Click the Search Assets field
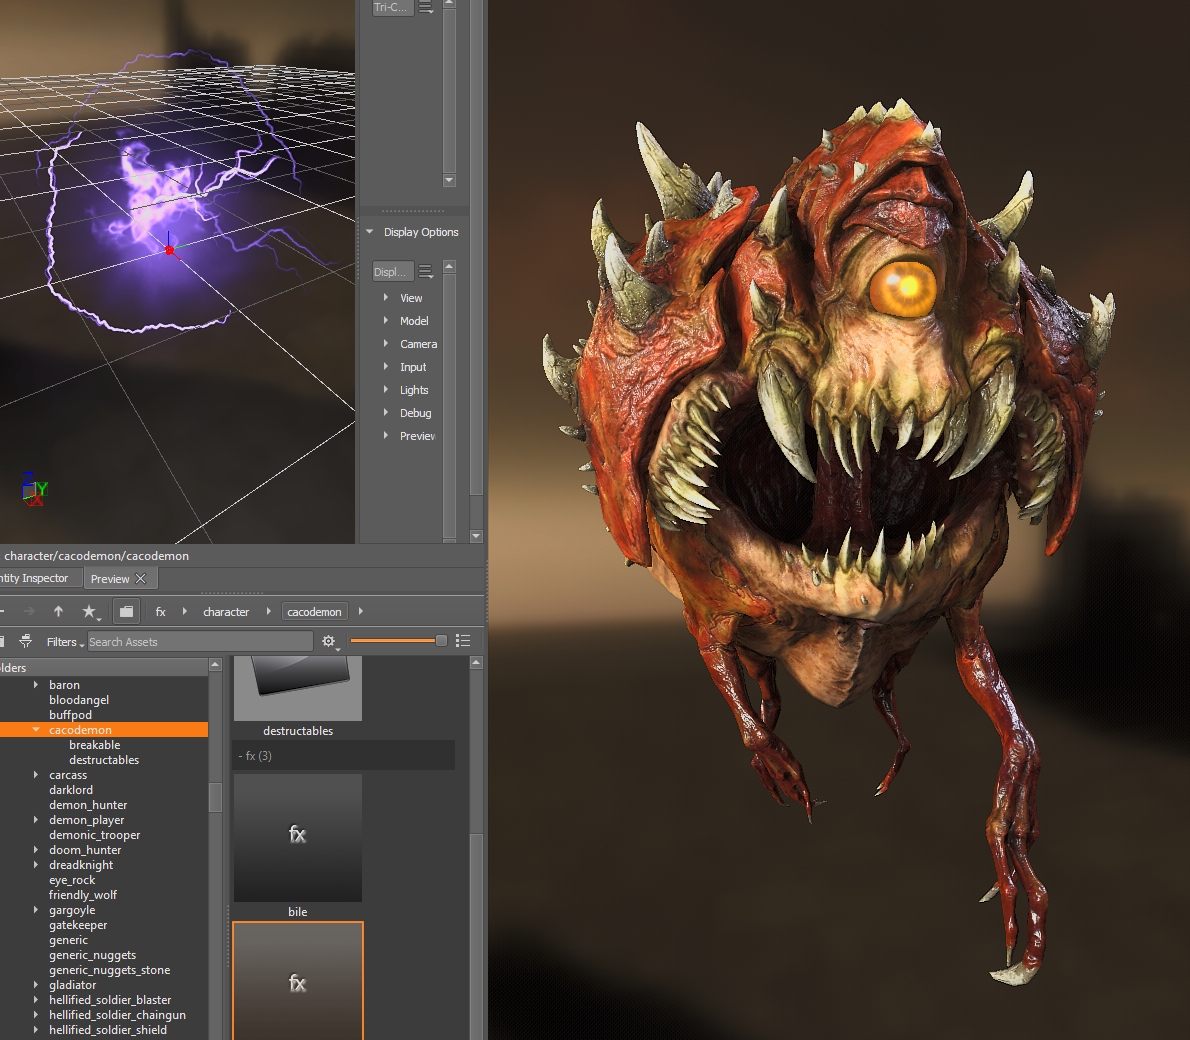Screen dimensions: 1190x1040 200,642
